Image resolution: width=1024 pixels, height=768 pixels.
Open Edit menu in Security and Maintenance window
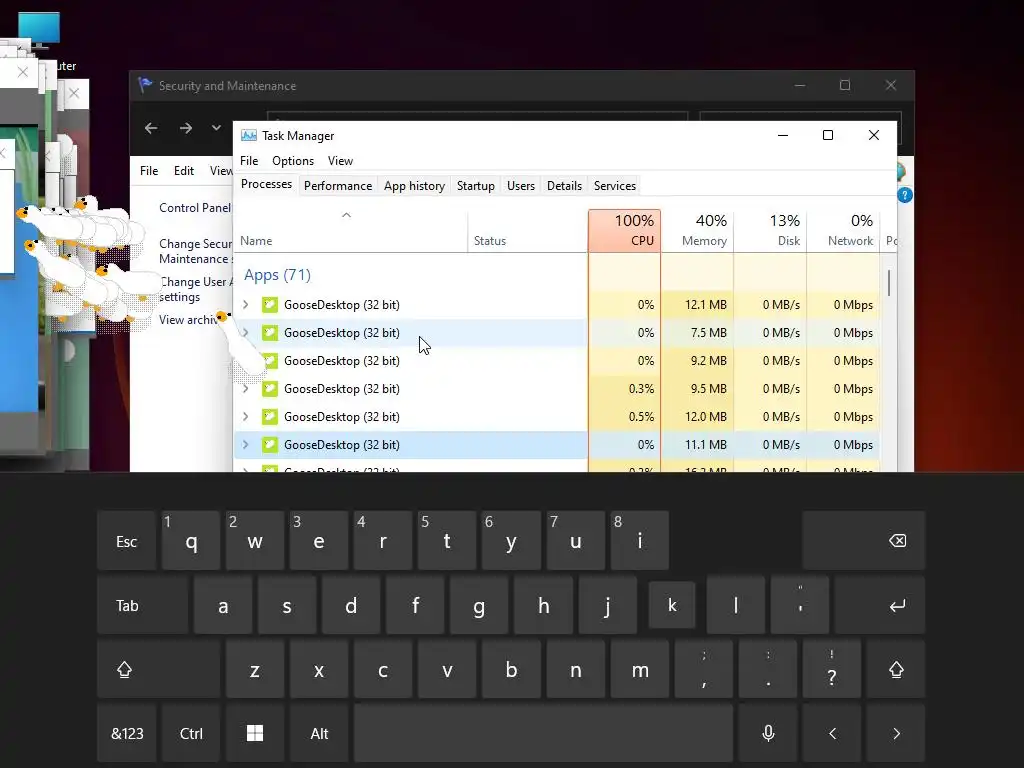coord(184,170)
